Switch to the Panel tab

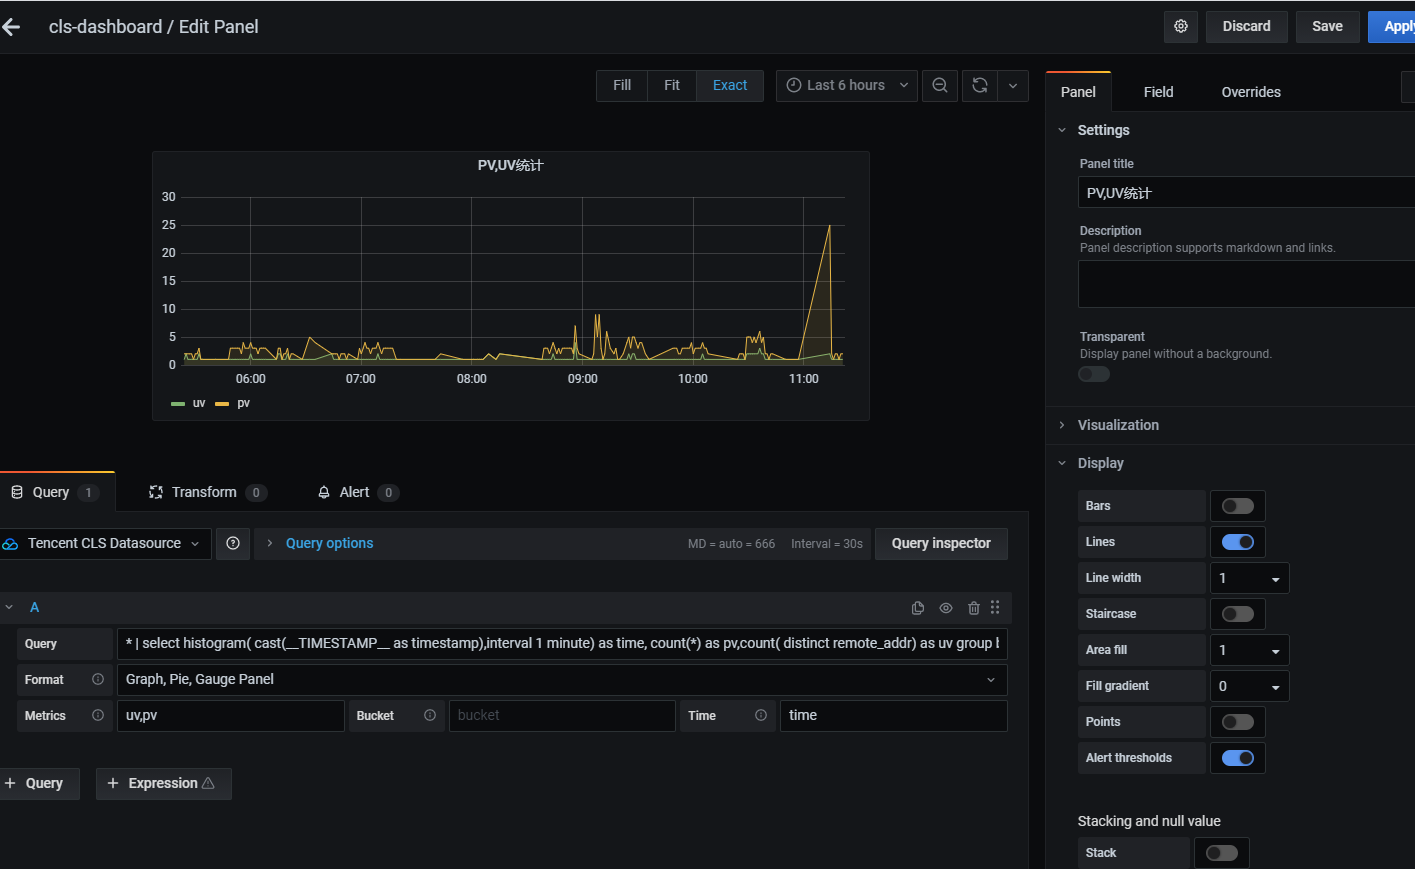[1078, 92]
